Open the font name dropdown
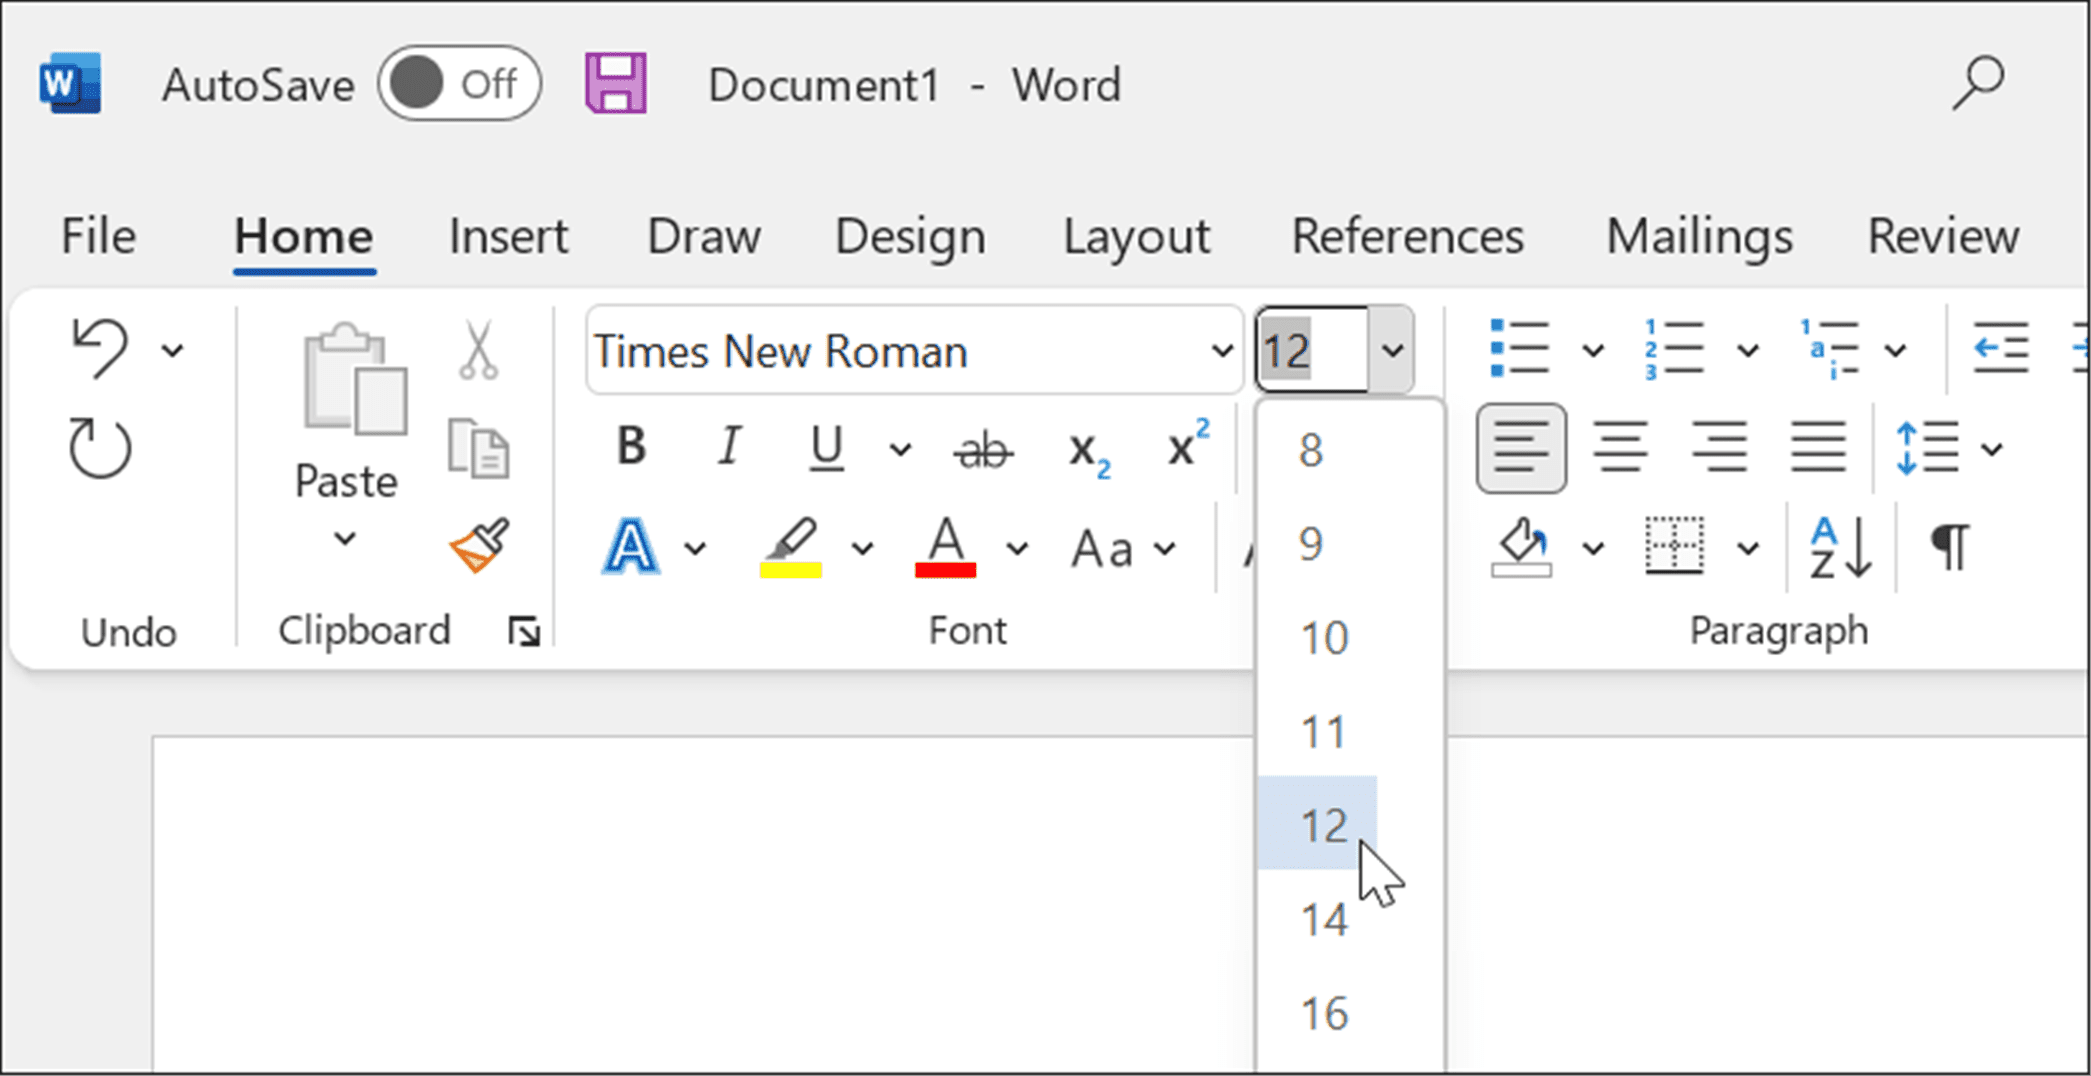Image resolution: width=2091 pixels, height=1076 pixels. [1222, 351]
